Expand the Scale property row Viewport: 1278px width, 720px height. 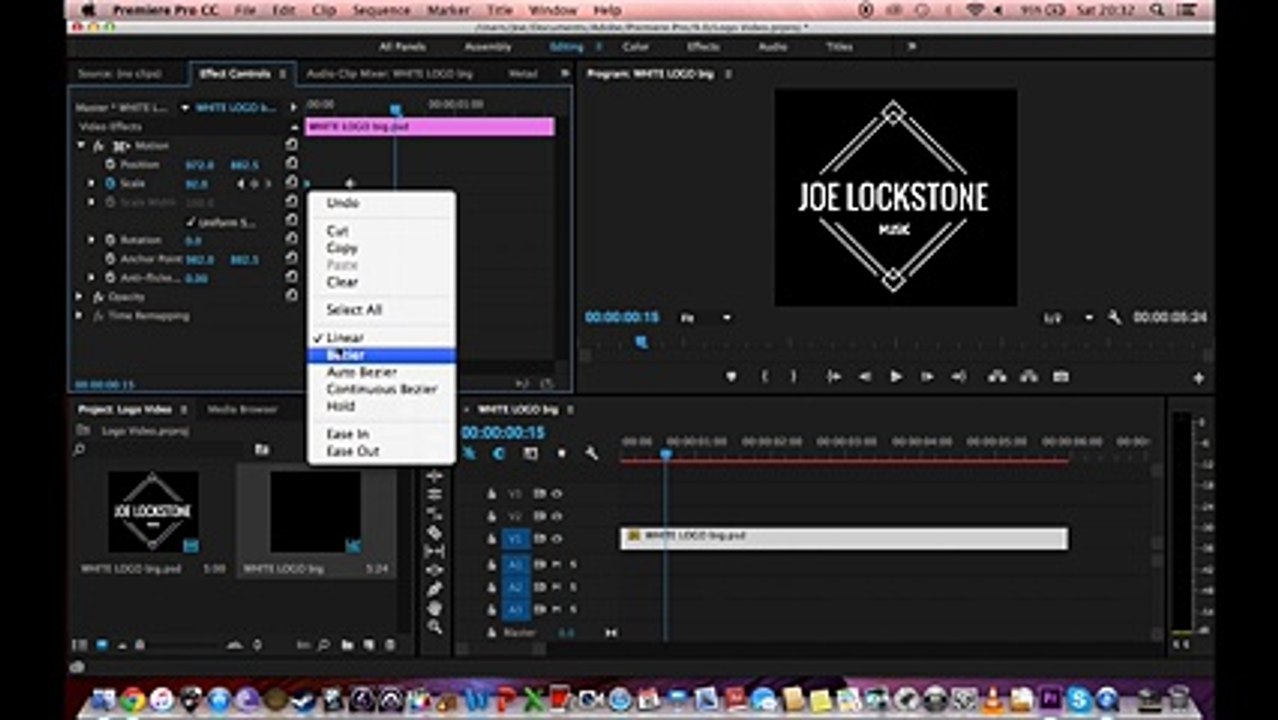pos(92,184)
